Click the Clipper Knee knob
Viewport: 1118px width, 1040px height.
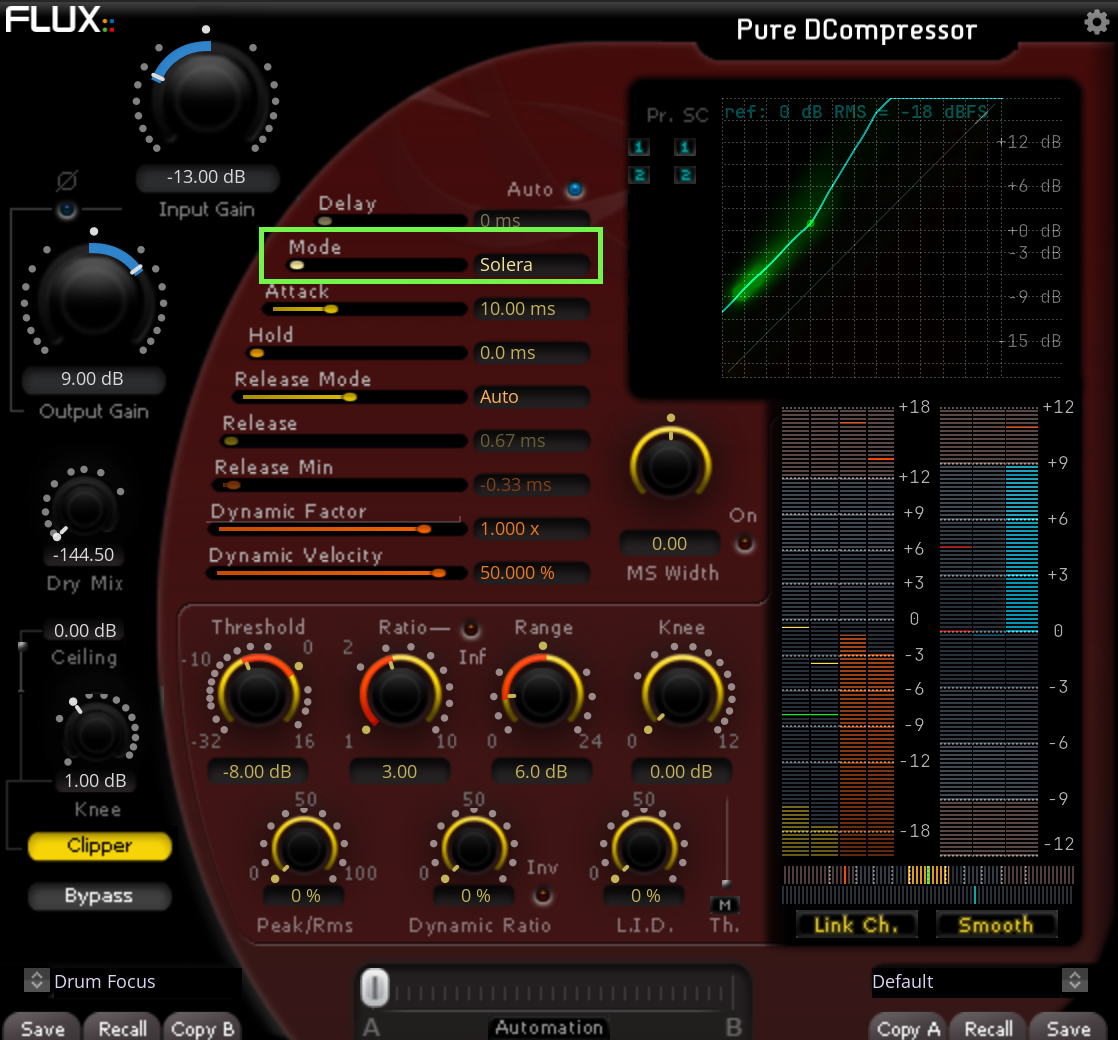(97, 734)
